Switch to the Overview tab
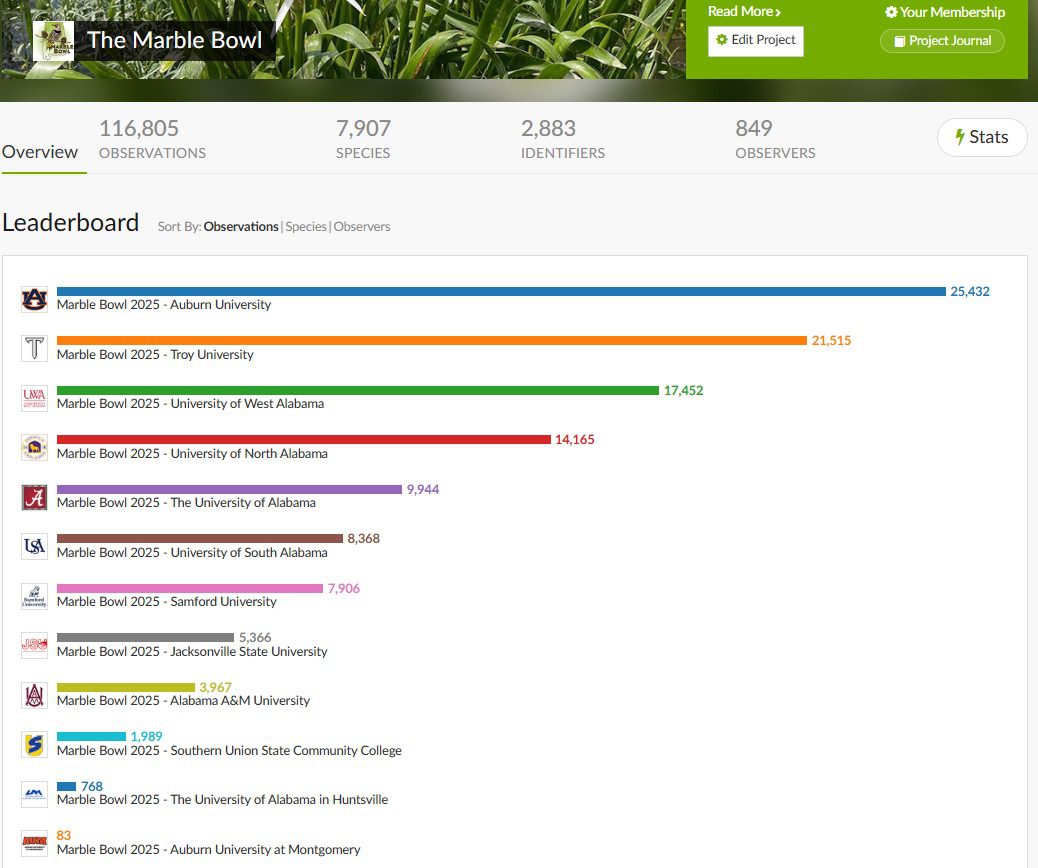Image resolution: width=1038 pixels, height=868 pixels. click(x=40, y=152)
